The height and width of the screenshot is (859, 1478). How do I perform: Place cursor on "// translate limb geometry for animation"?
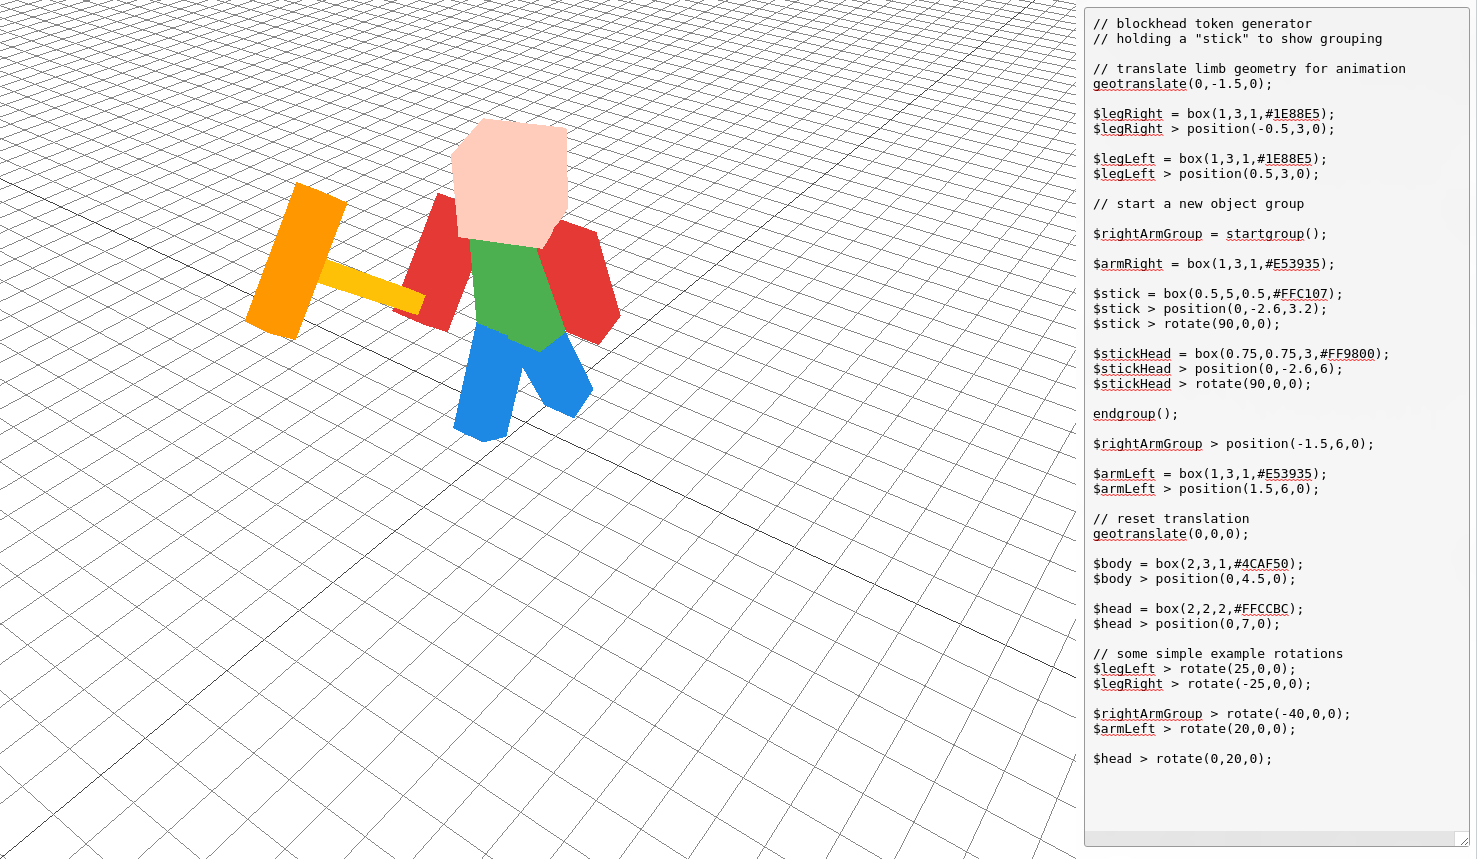pyautogui.click(x=1249, y=69)
